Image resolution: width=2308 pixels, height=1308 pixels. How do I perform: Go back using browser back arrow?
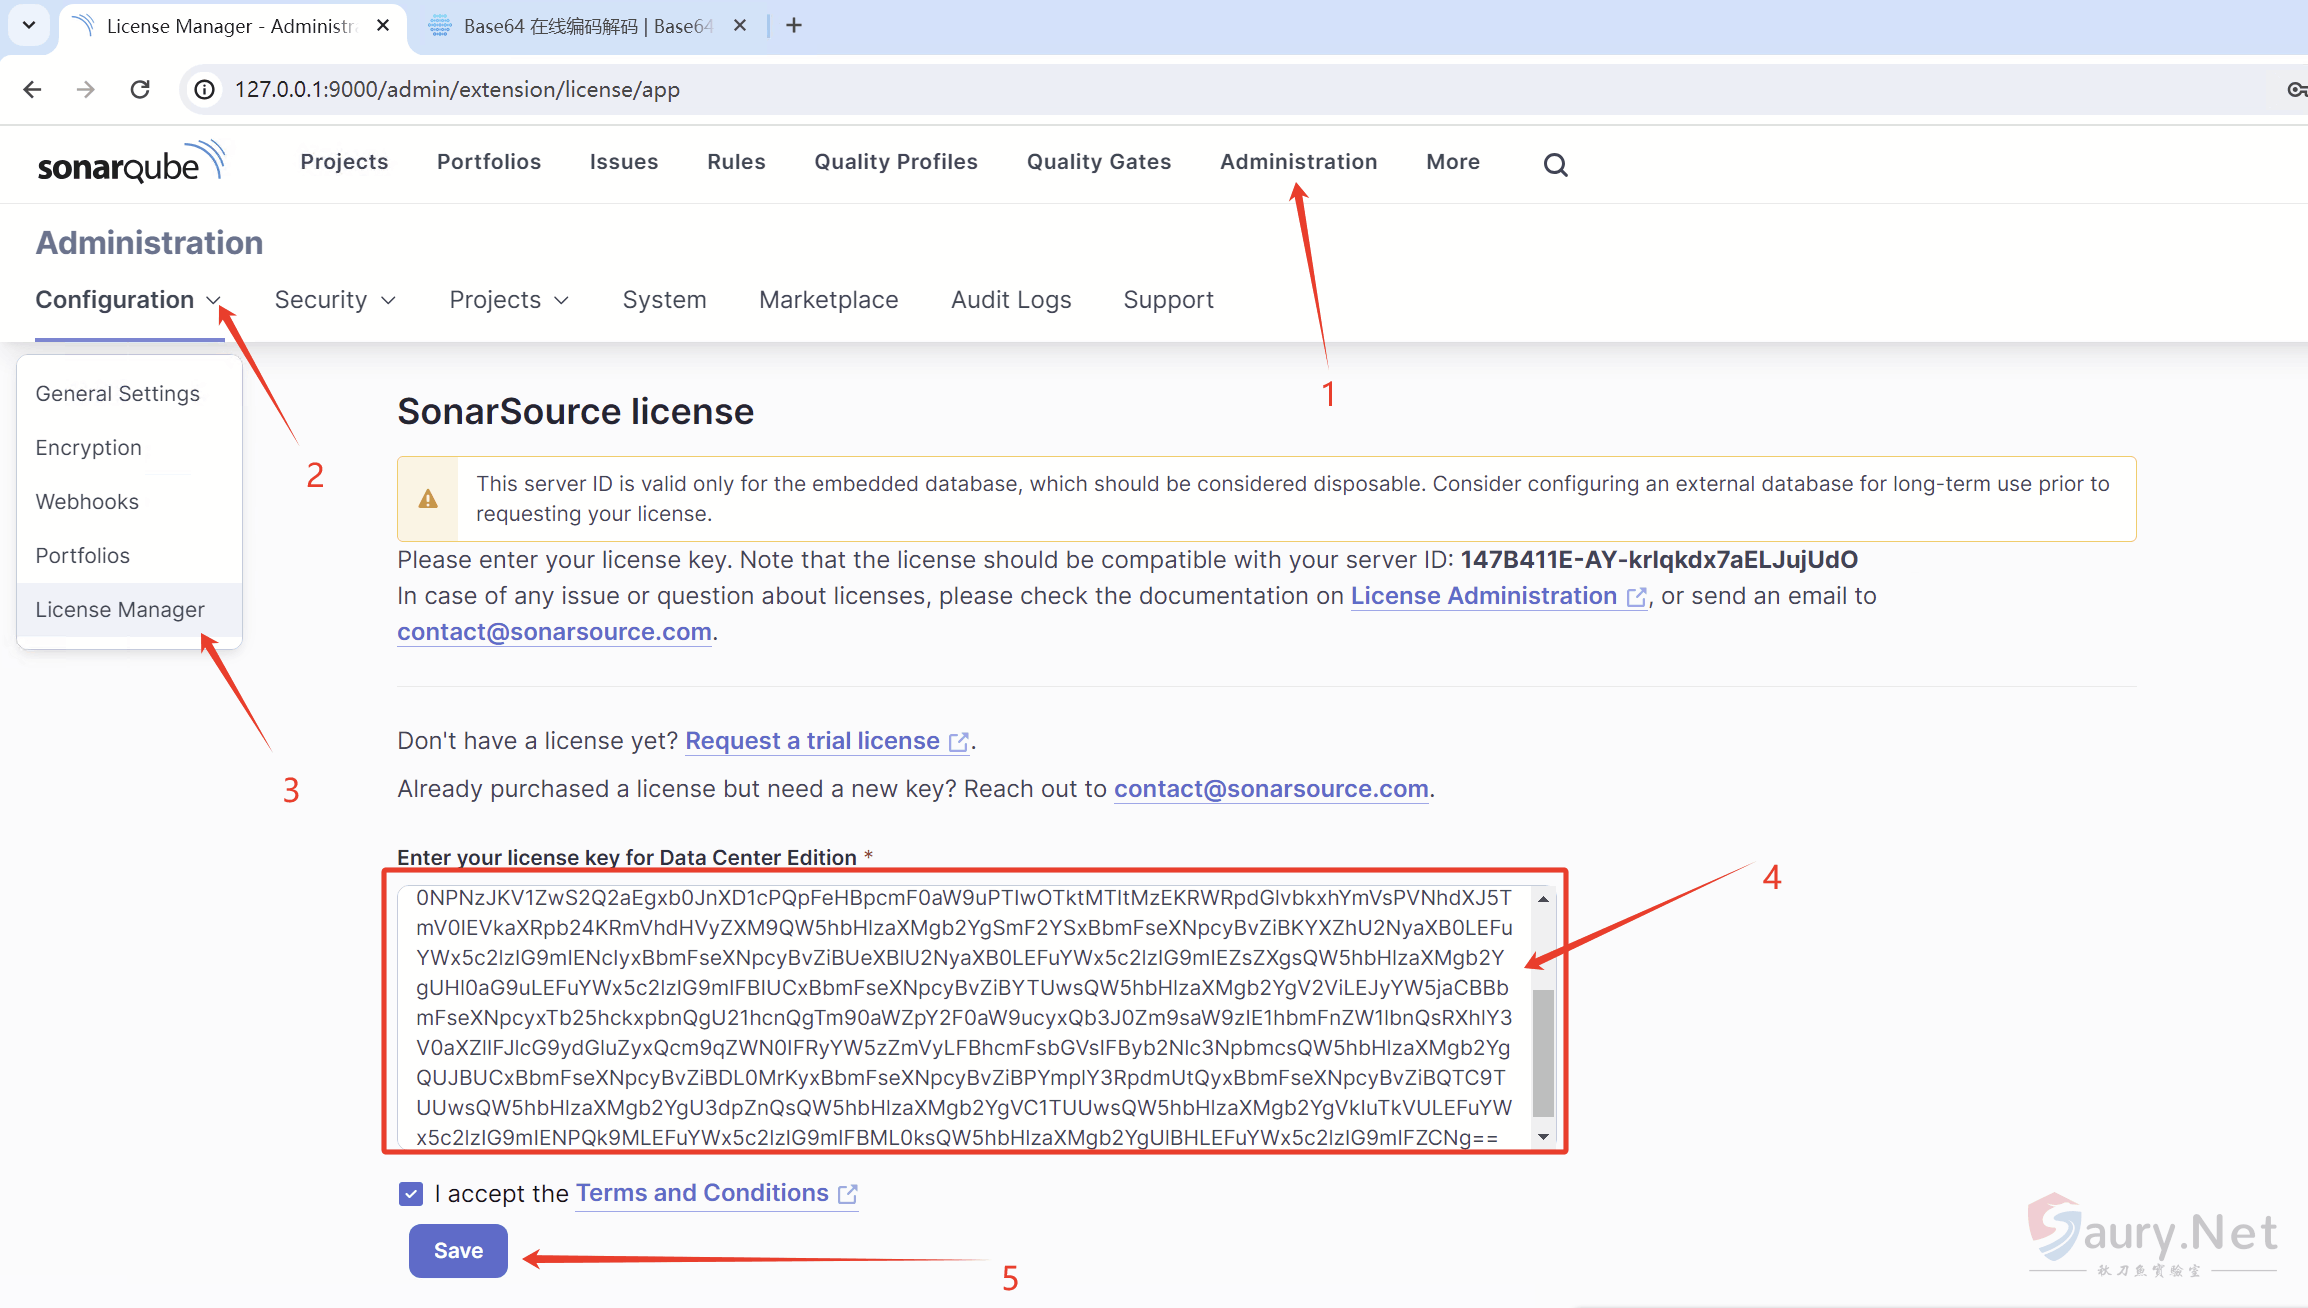(x=32, y=90)
